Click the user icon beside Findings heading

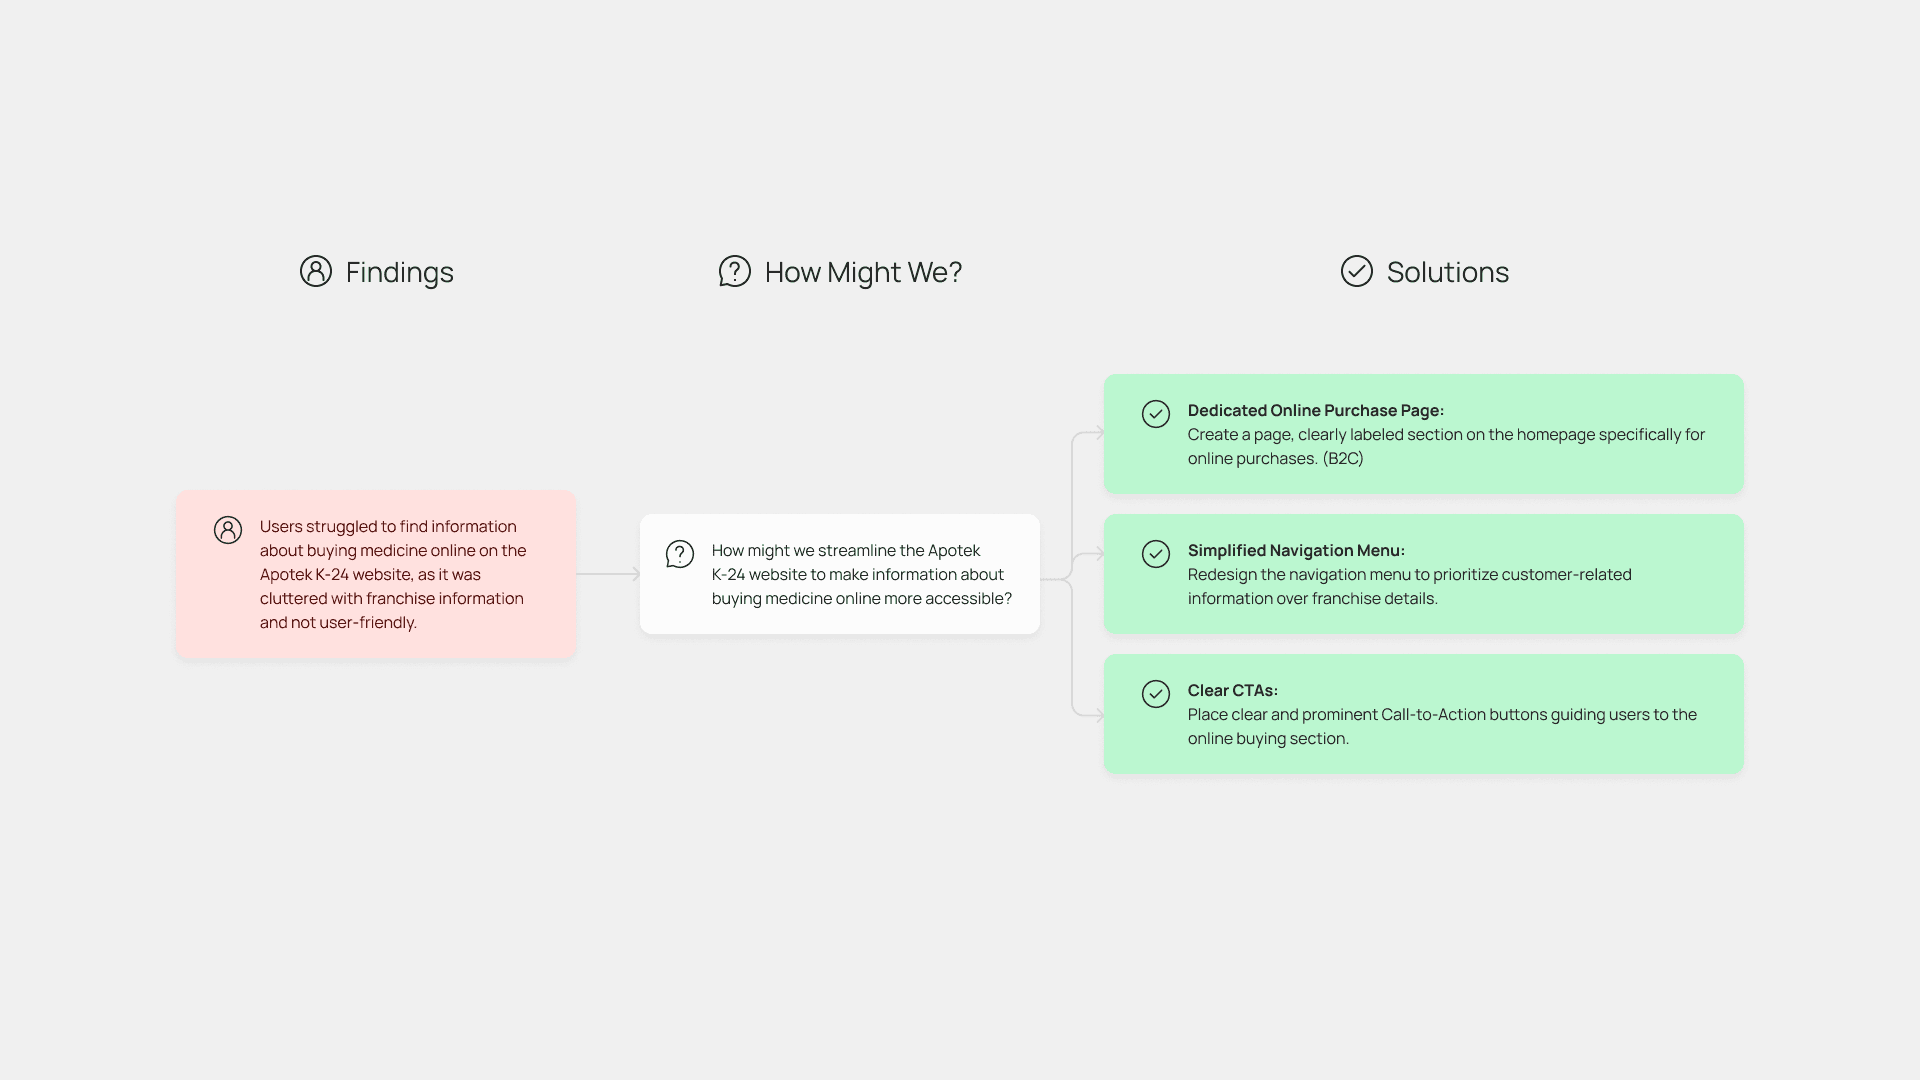click(x=315, y=271)
